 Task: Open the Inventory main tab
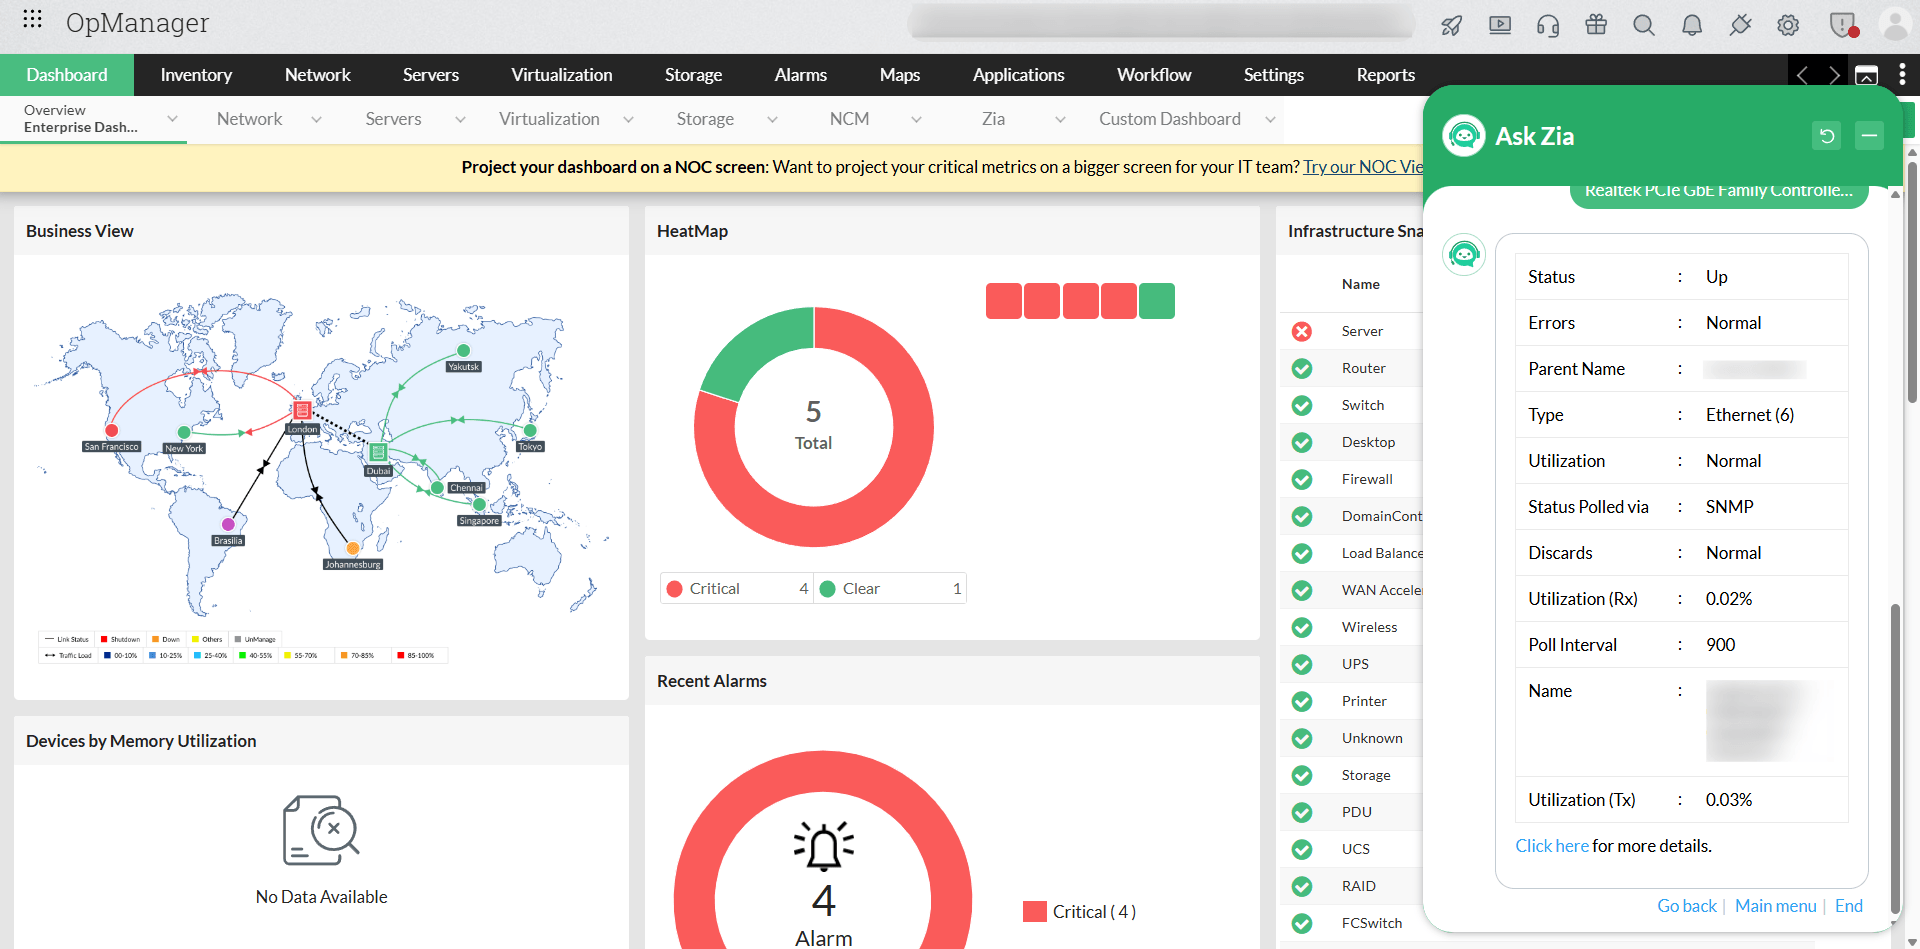pyautogui.click(x=196, y=75)
